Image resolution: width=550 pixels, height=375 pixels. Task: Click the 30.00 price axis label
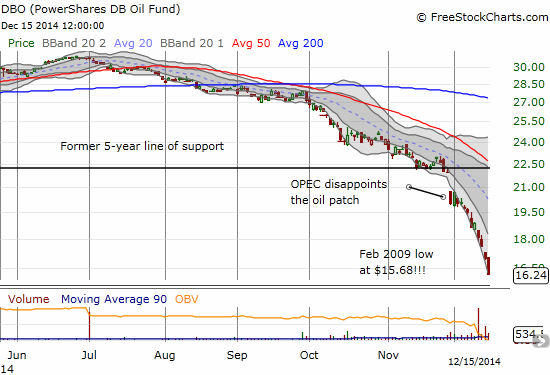529,67
